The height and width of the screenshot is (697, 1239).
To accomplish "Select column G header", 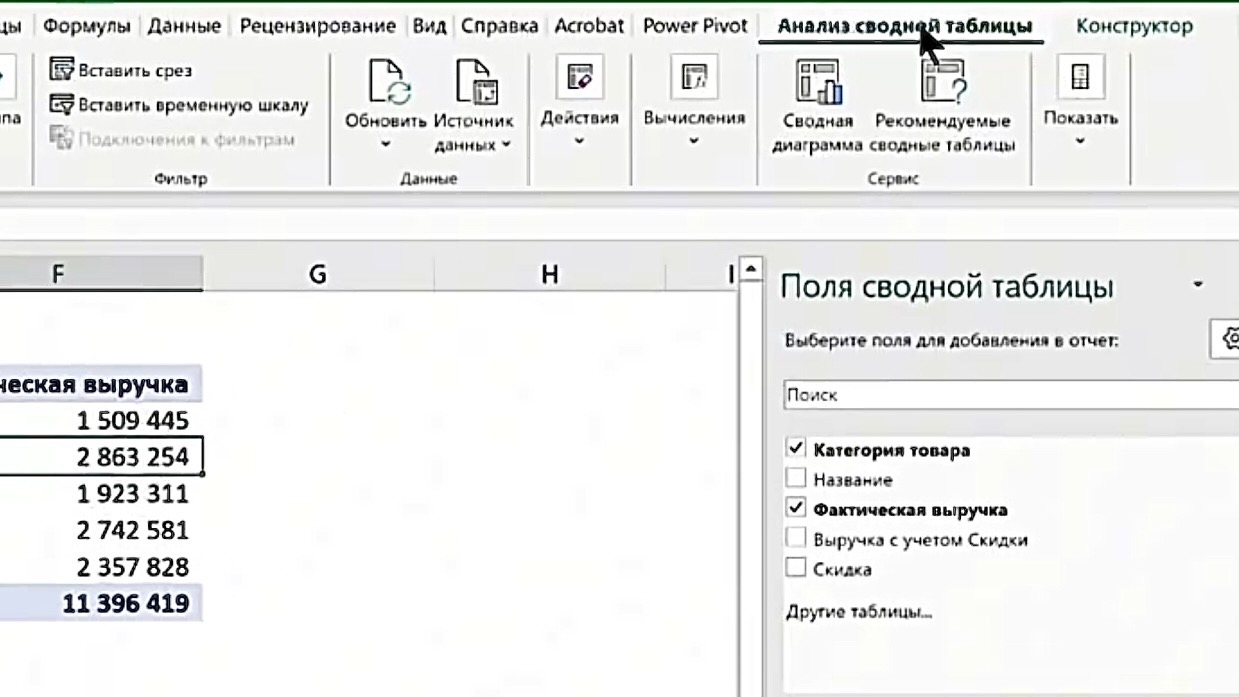I will pos(318,273).
